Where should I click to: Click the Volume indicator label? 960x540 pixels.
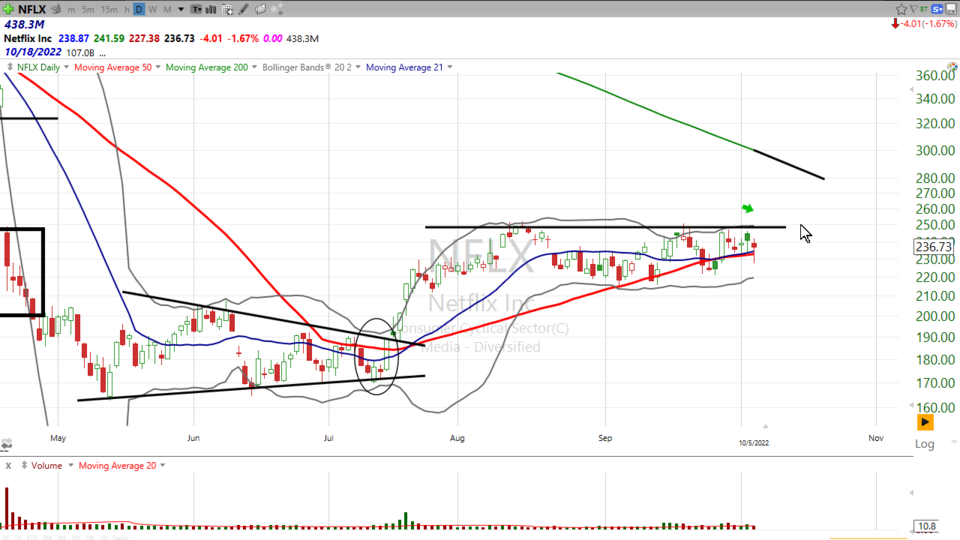[47, 466]
